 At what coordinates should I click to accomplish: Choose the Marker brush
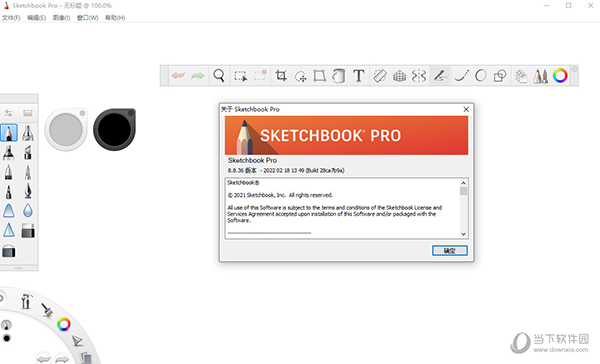point(8,152)
